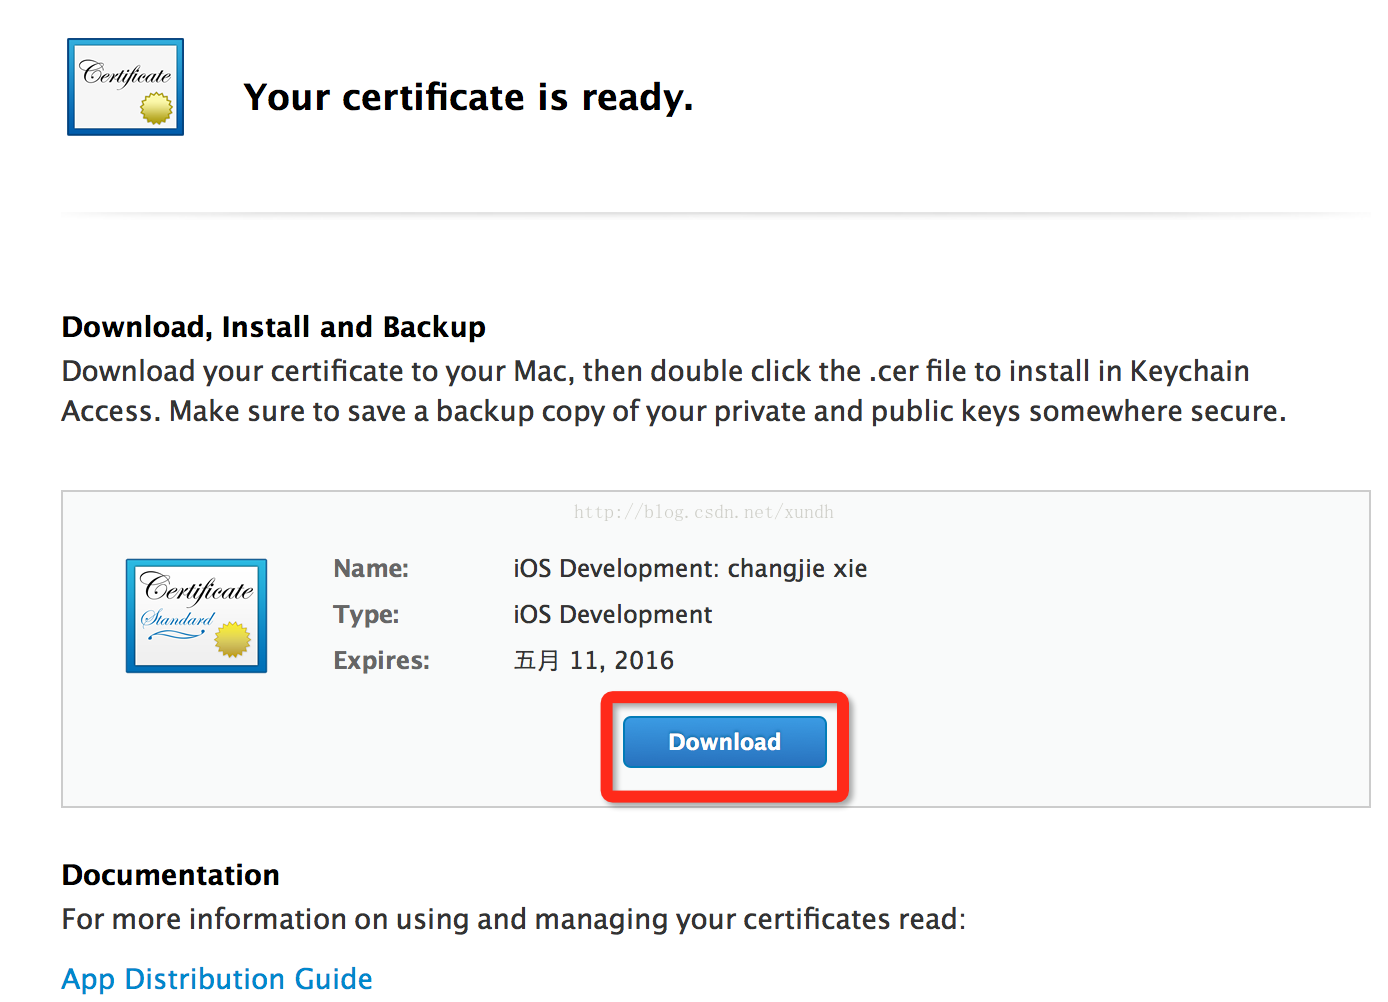1388x1002 pixels.
Task: Click the Certificate icon beside the heading
Action: 126,87
